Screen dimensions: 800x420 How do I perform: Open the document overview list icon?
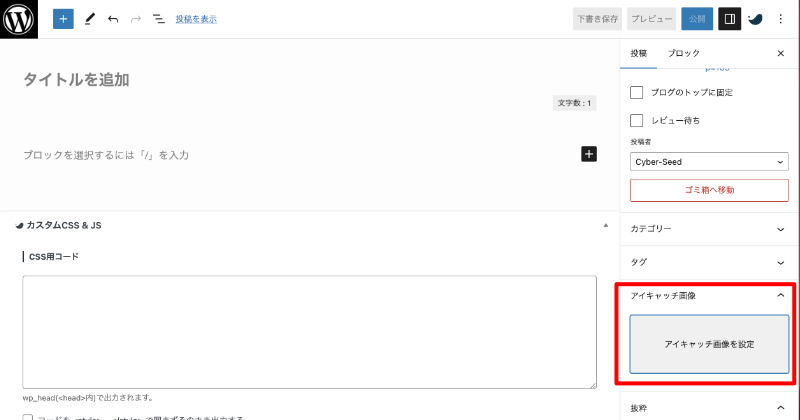pos(158,19)
